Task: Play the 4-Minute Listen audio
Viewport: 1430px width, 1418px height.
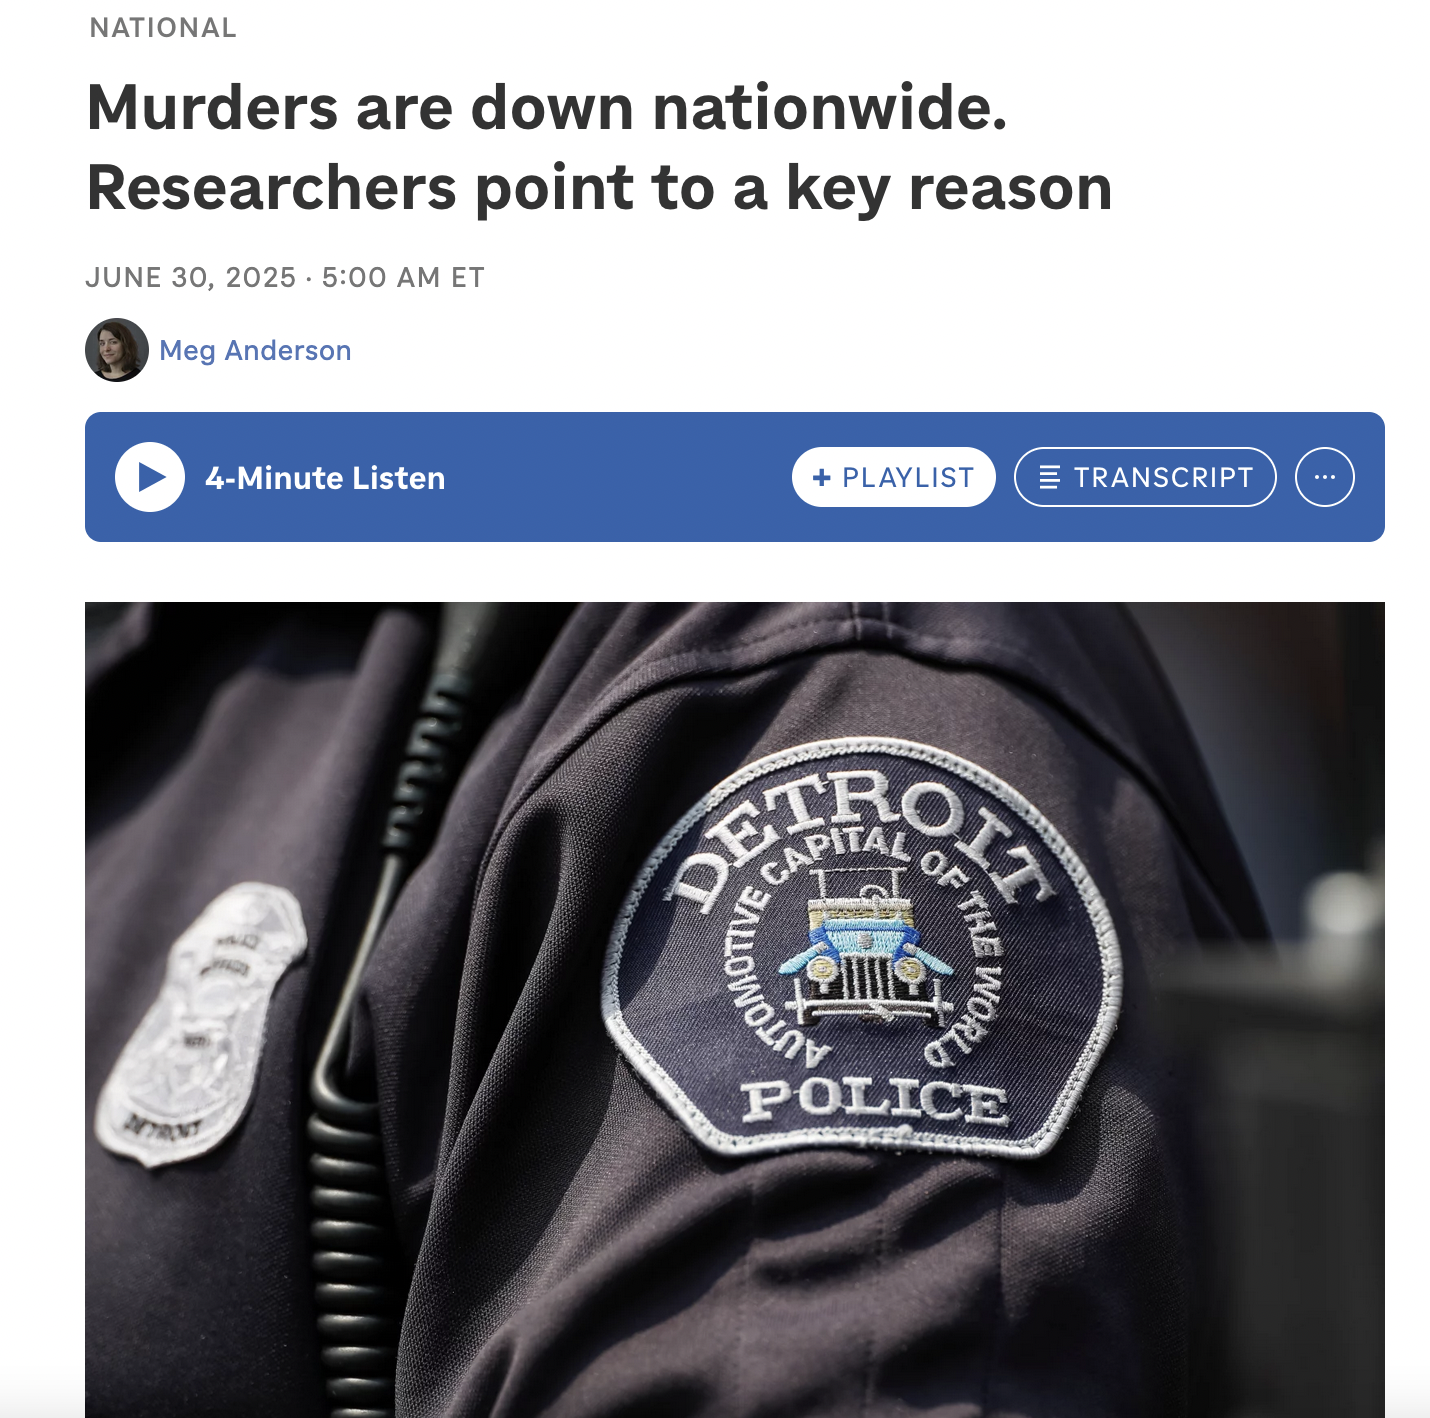Action: pos(150,477)
